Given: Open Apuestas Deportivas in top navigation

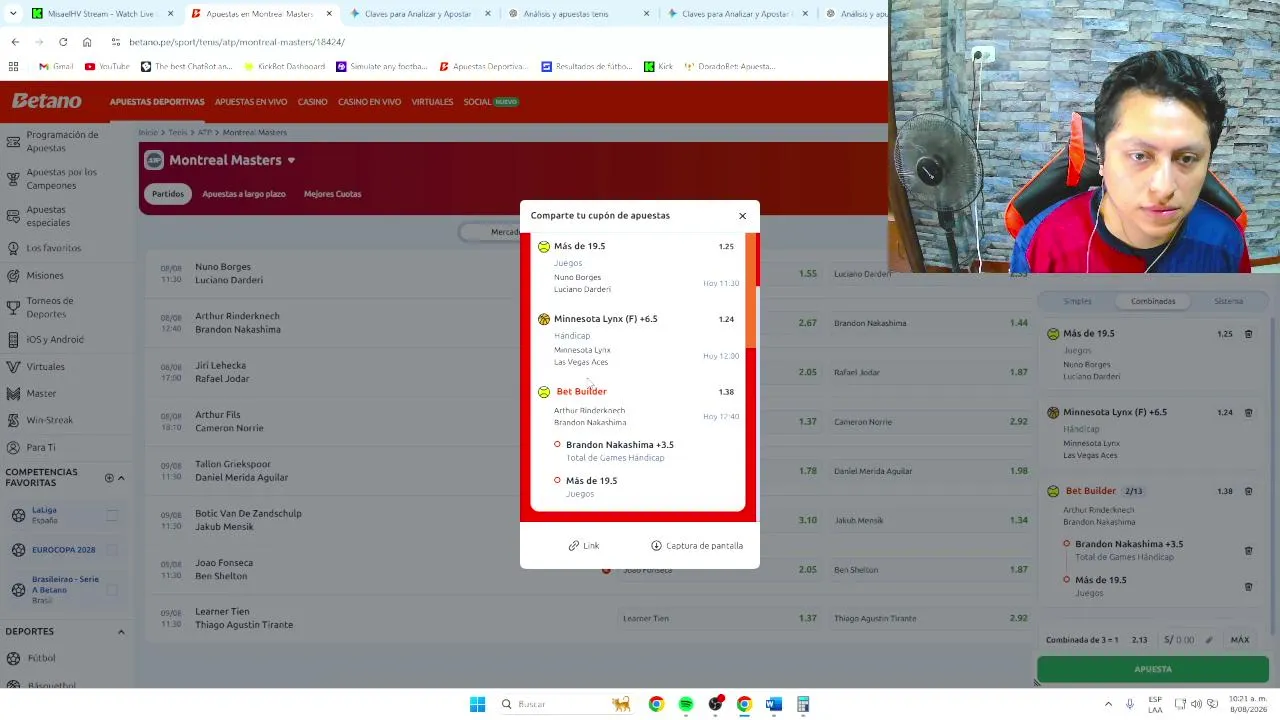Looking at the screenshot, I should (157, 102).
